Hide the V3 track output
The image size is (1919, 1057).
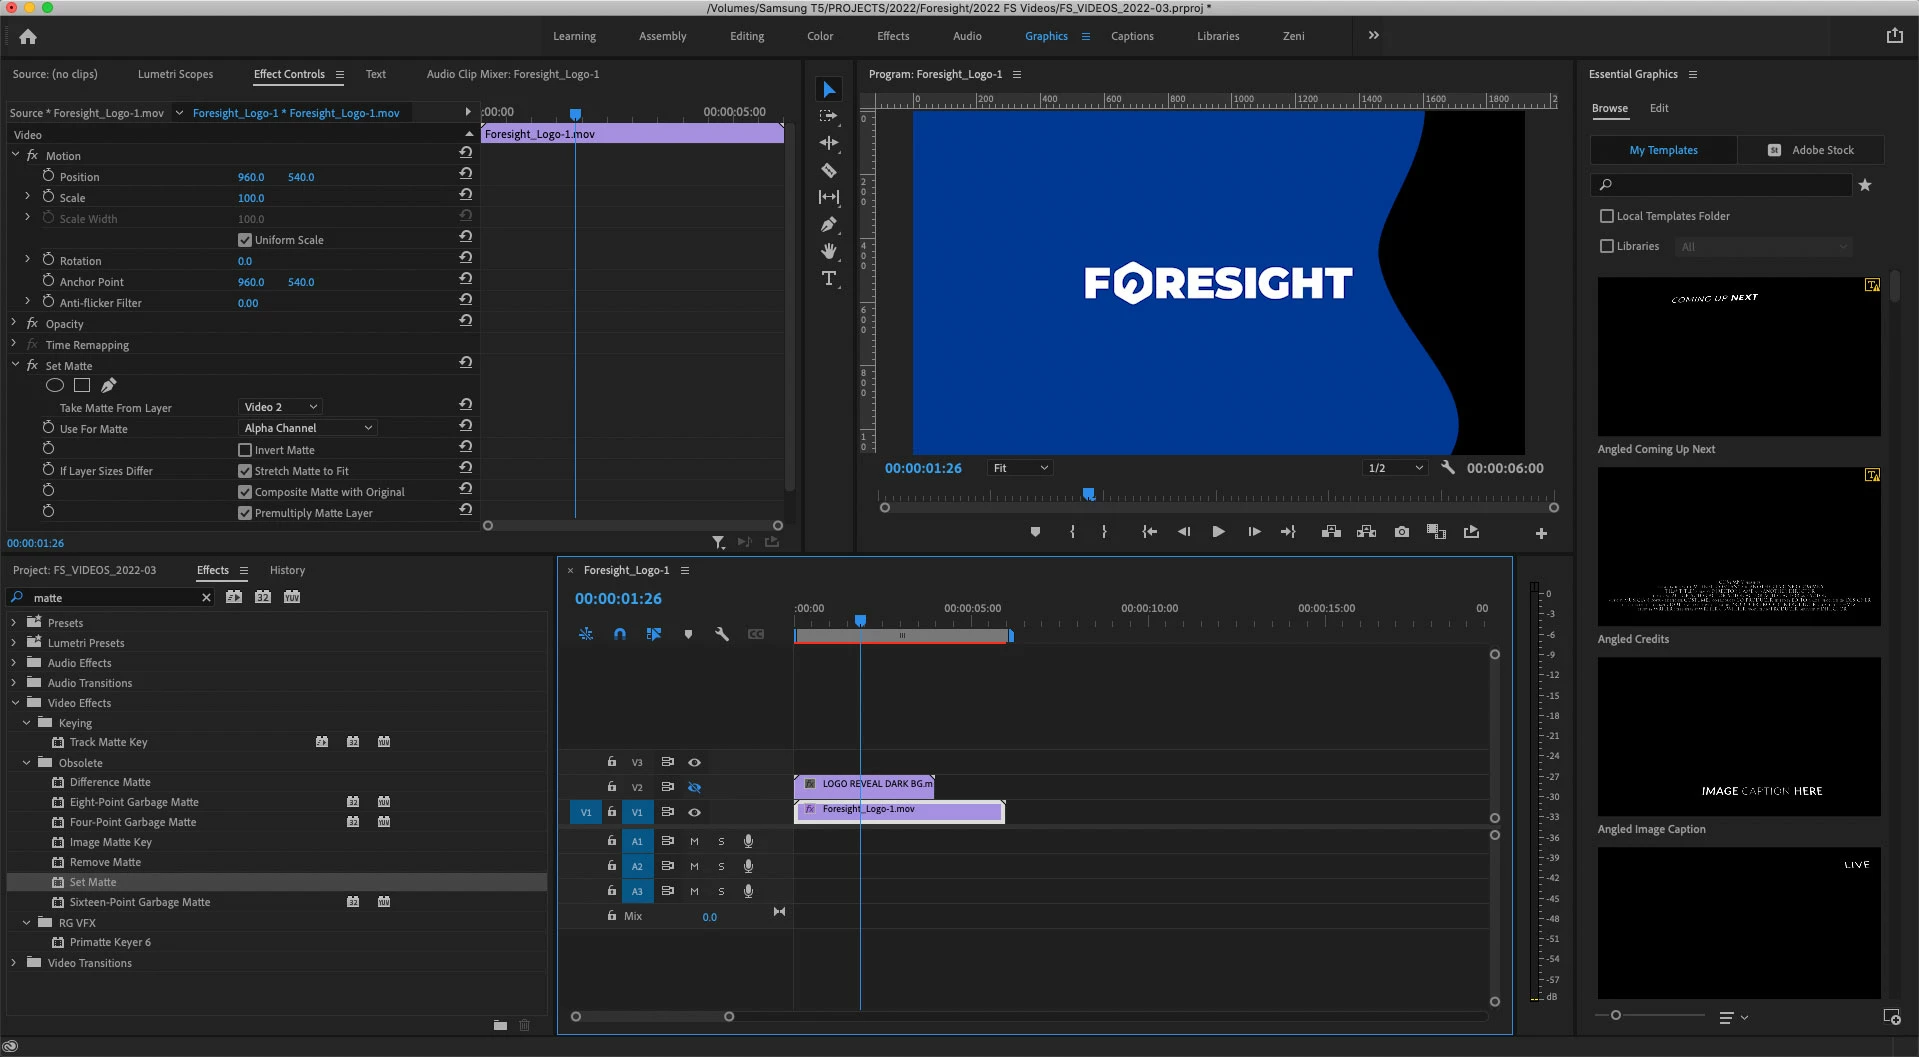694,762
